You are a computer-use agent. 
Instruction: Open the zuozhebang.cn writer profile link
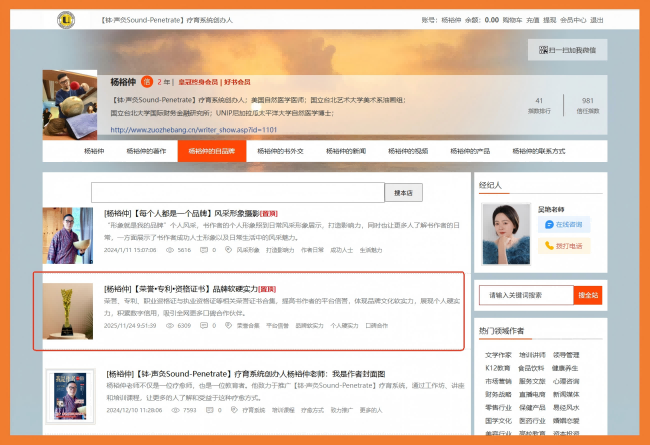click(x=192, y=129)
